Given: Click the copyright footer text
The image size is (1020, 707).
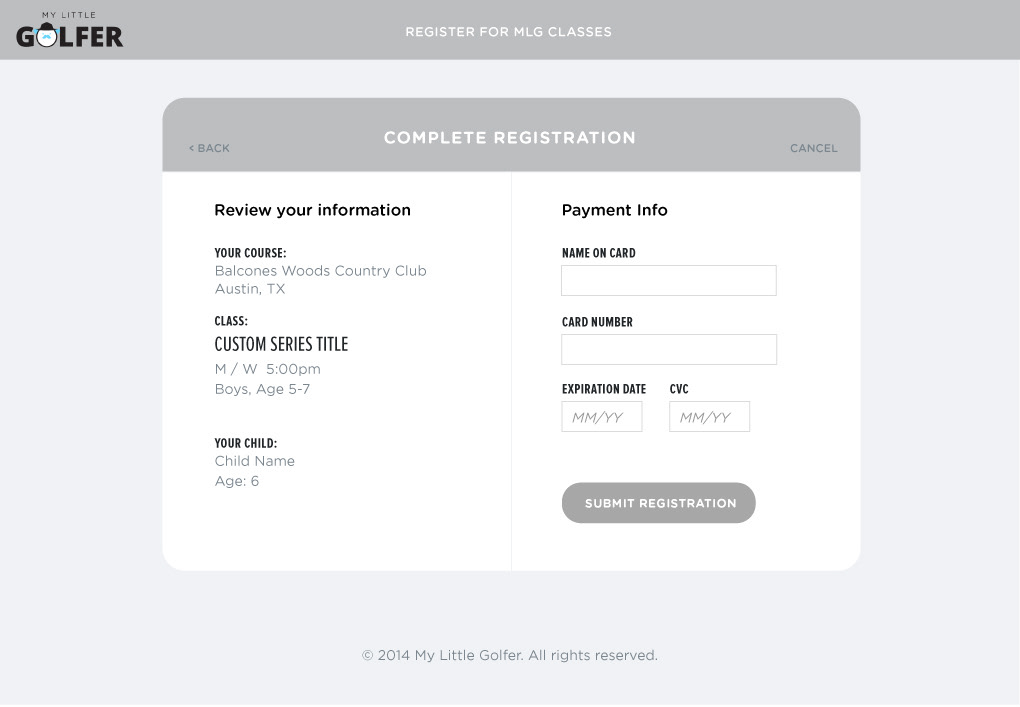Looking at the screenshot, I should pos(510,655).
